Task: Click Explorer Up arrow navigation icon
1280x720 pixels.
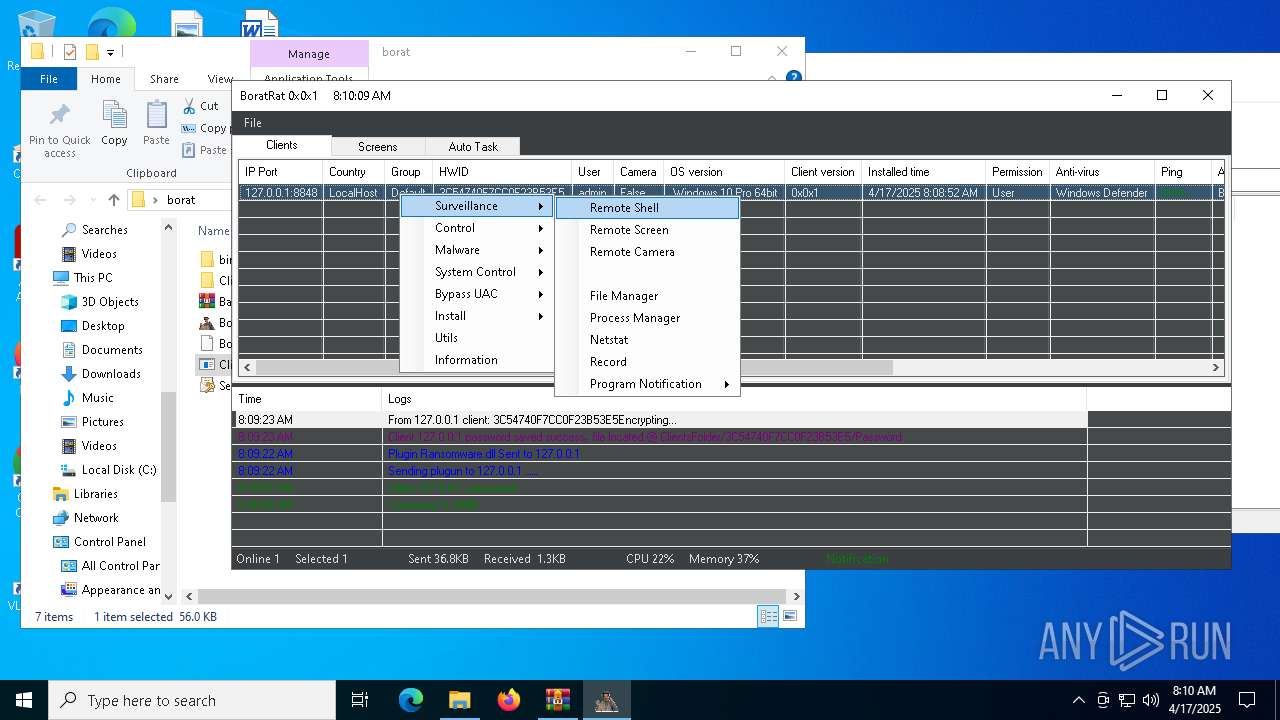Action: click(x=114, y=200)
